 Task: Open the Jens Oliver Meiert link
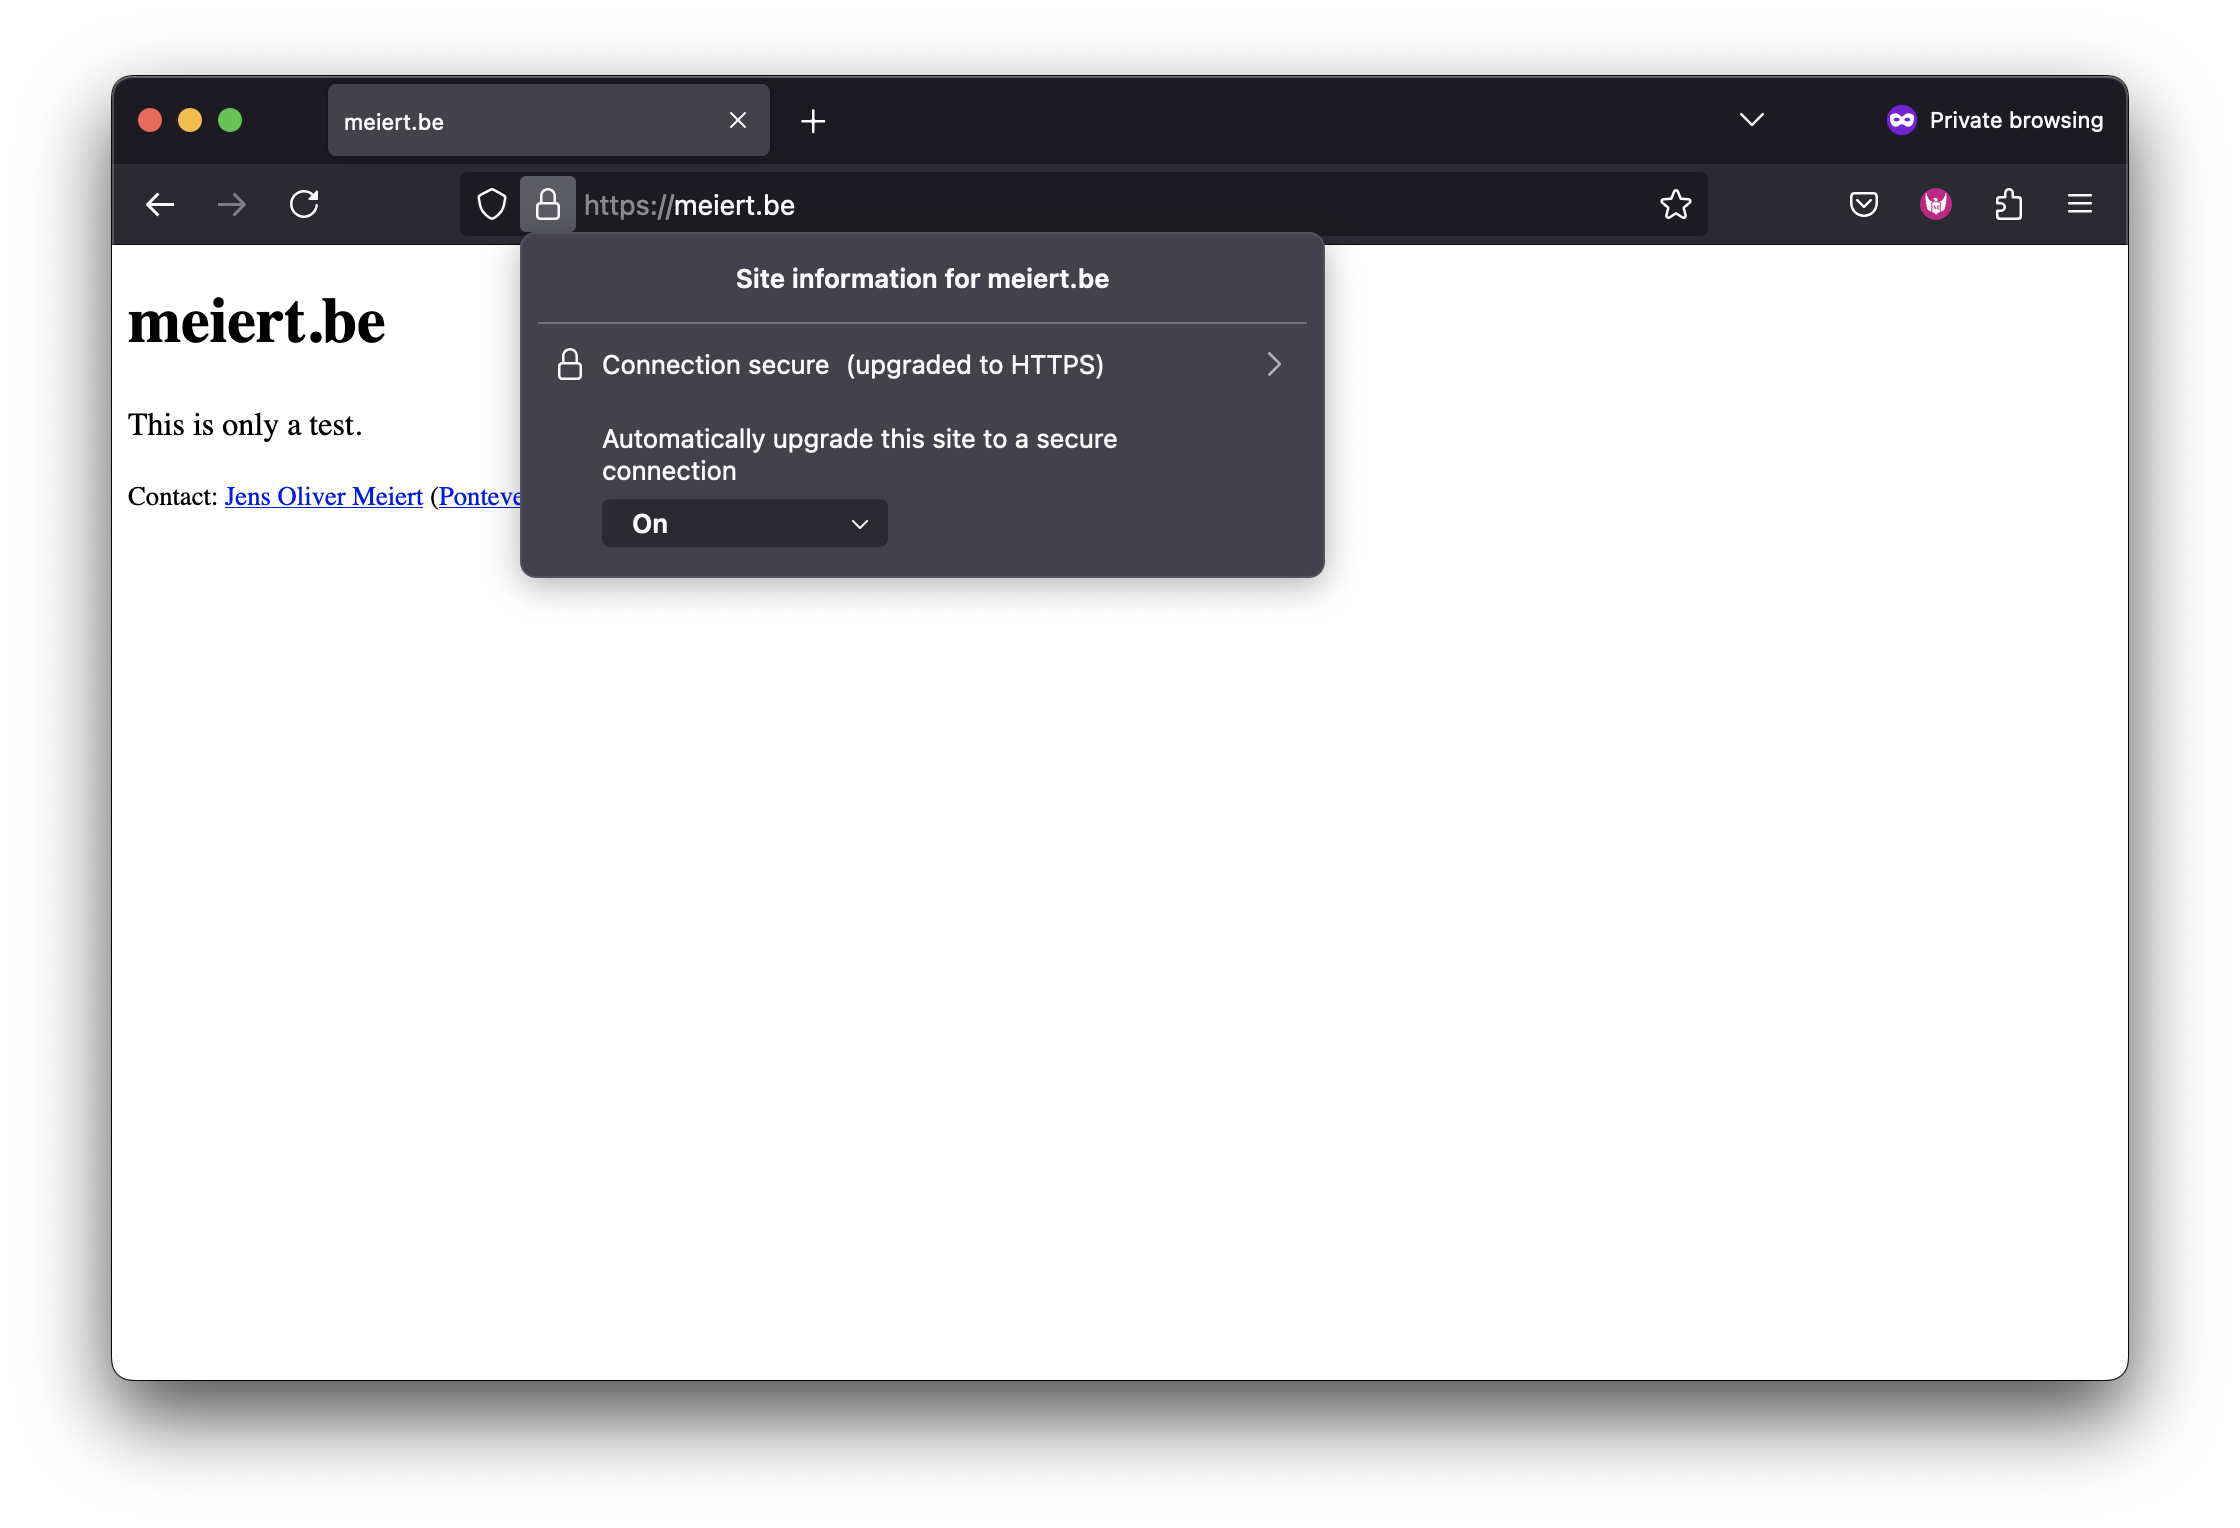click(x=323, y=496)
